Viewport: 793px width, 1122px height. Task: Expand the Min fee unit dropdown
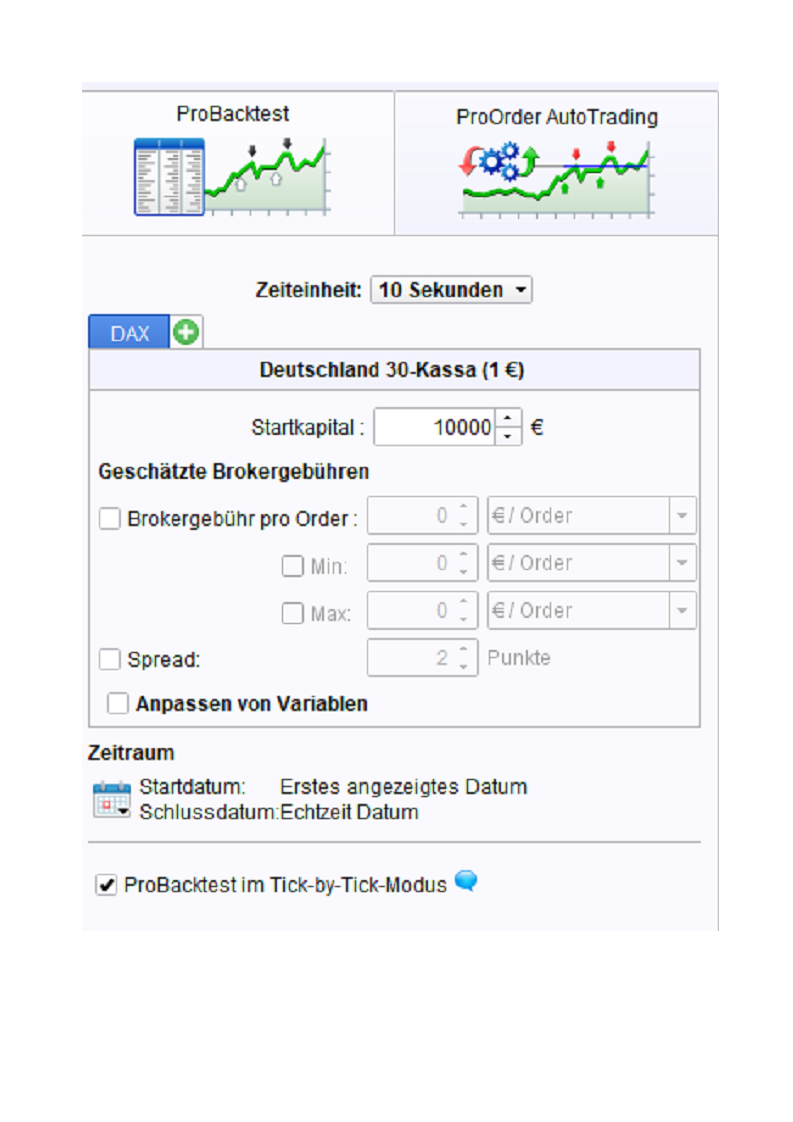[x=591, y=564]
